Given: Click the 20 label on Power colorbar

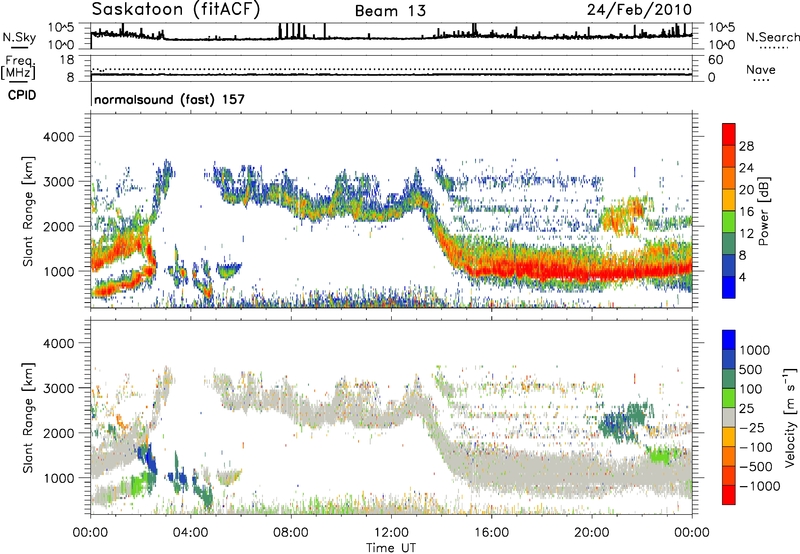Looking at the screenshot, I should (x=746, y=190).
